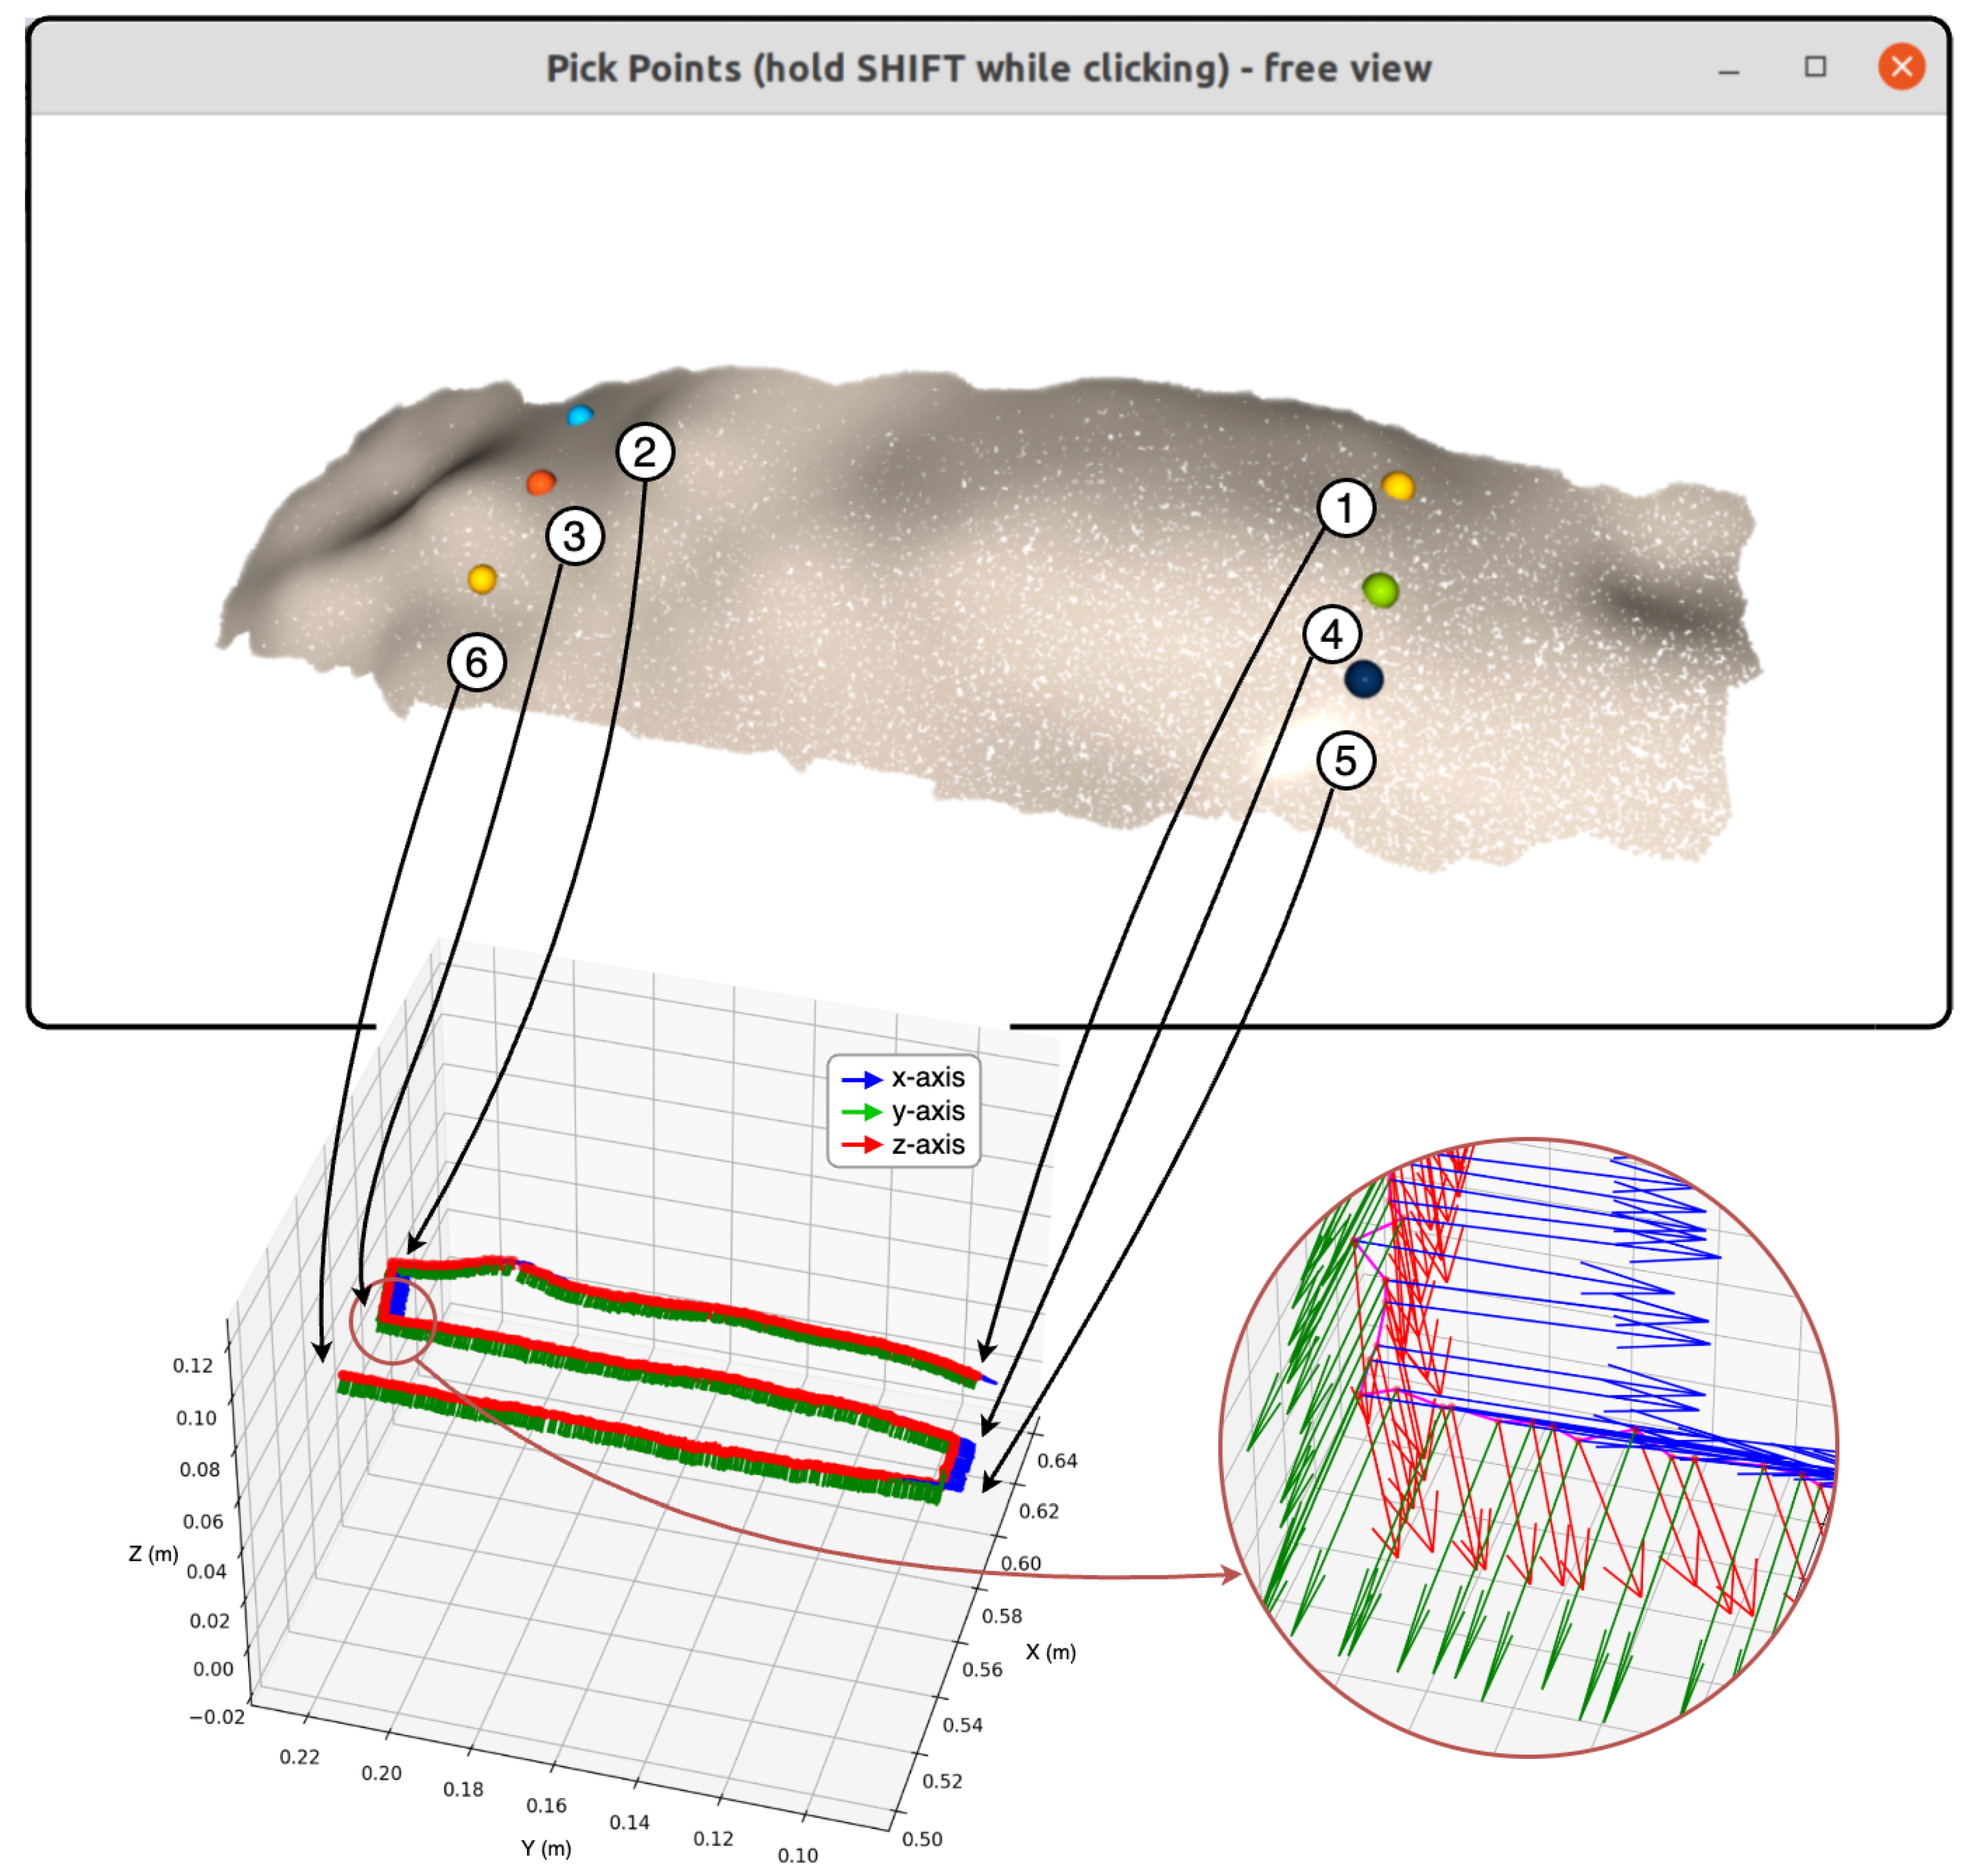Click the Pick Points window title text
The image size is (1972, 1876).
988,68
